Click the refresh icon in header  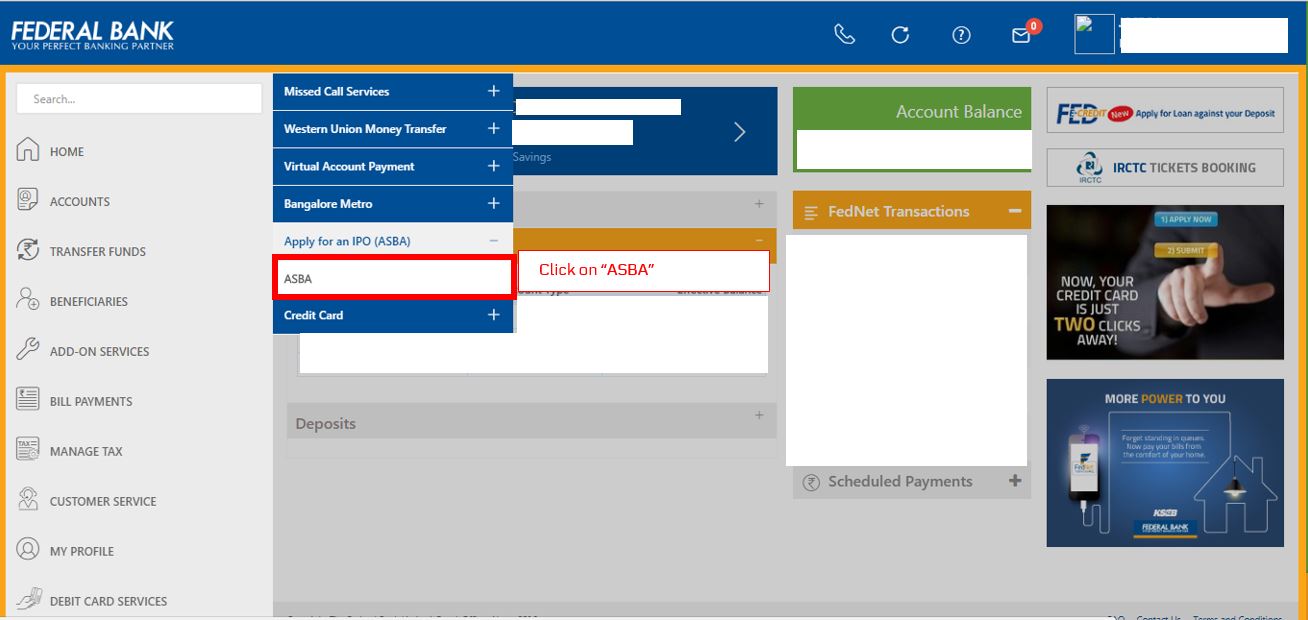[x=900, y=35]
